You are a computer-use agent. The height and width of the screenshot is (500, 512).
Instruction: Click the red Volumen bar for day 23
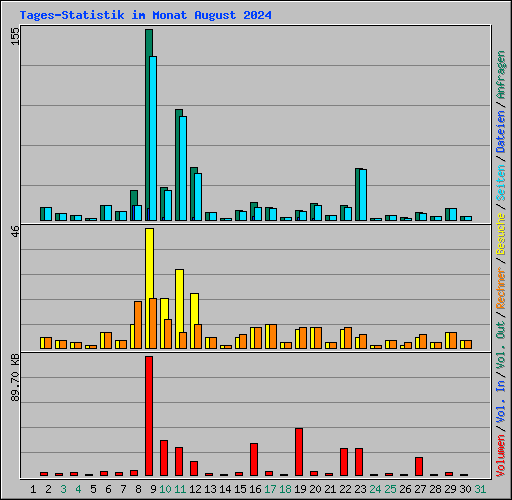[359, 462]
